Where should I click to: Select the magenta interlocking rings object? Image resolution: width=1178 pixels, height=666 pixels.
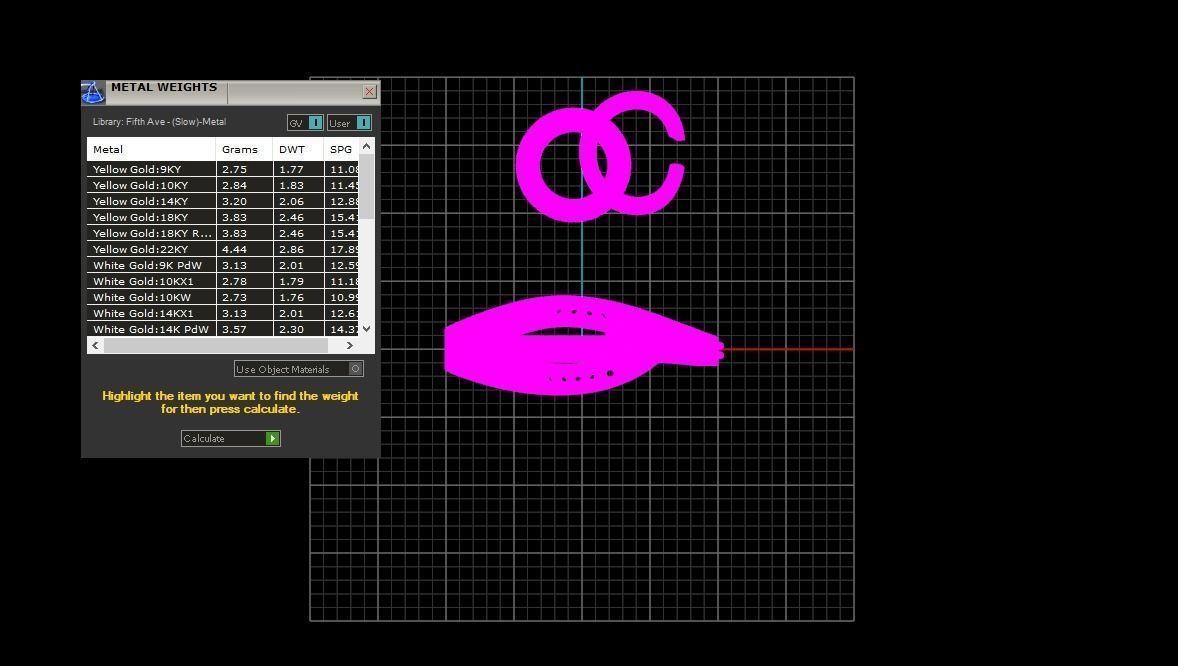600,156
